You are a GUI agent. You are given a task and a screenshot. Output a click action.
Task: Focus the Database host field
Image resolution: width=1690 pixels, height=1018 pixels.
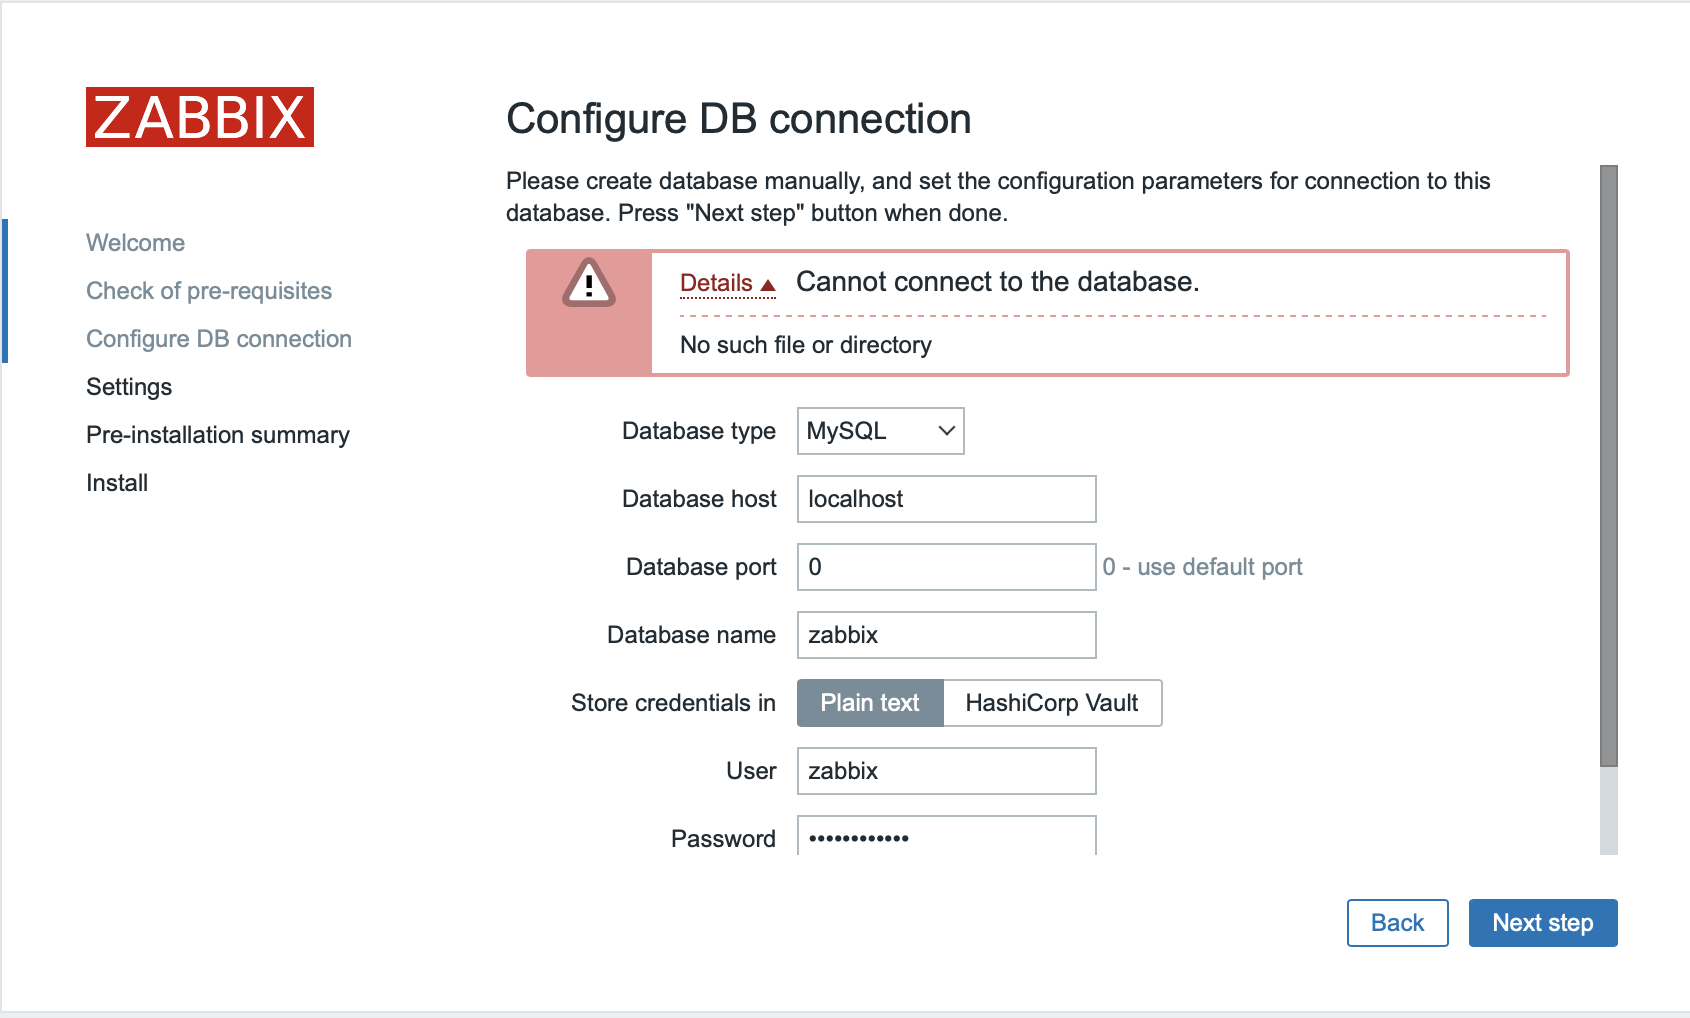click(x=946, y=499)
